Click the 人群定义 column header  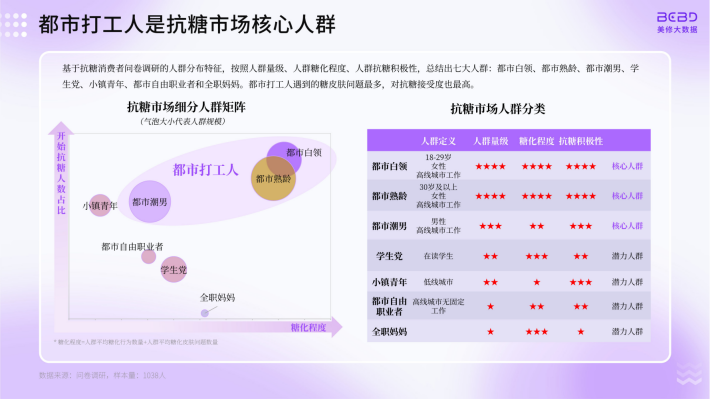(438, 141)
